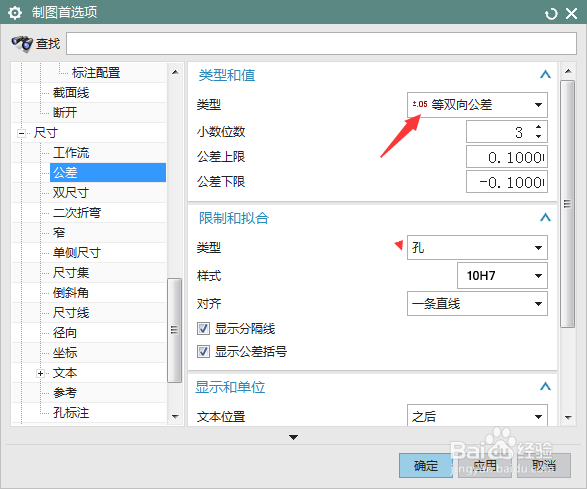
Task: Expand the 文本 tree node
Action: tap(40, 373)
